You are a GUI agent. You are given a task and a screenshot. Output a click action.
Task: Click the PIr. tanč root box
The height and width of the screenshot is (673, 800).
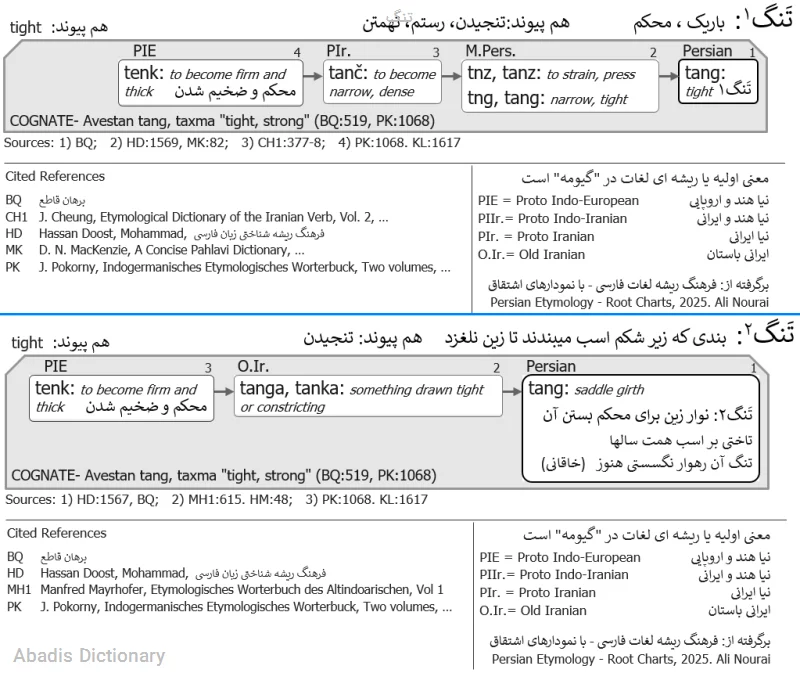(382, 82)
